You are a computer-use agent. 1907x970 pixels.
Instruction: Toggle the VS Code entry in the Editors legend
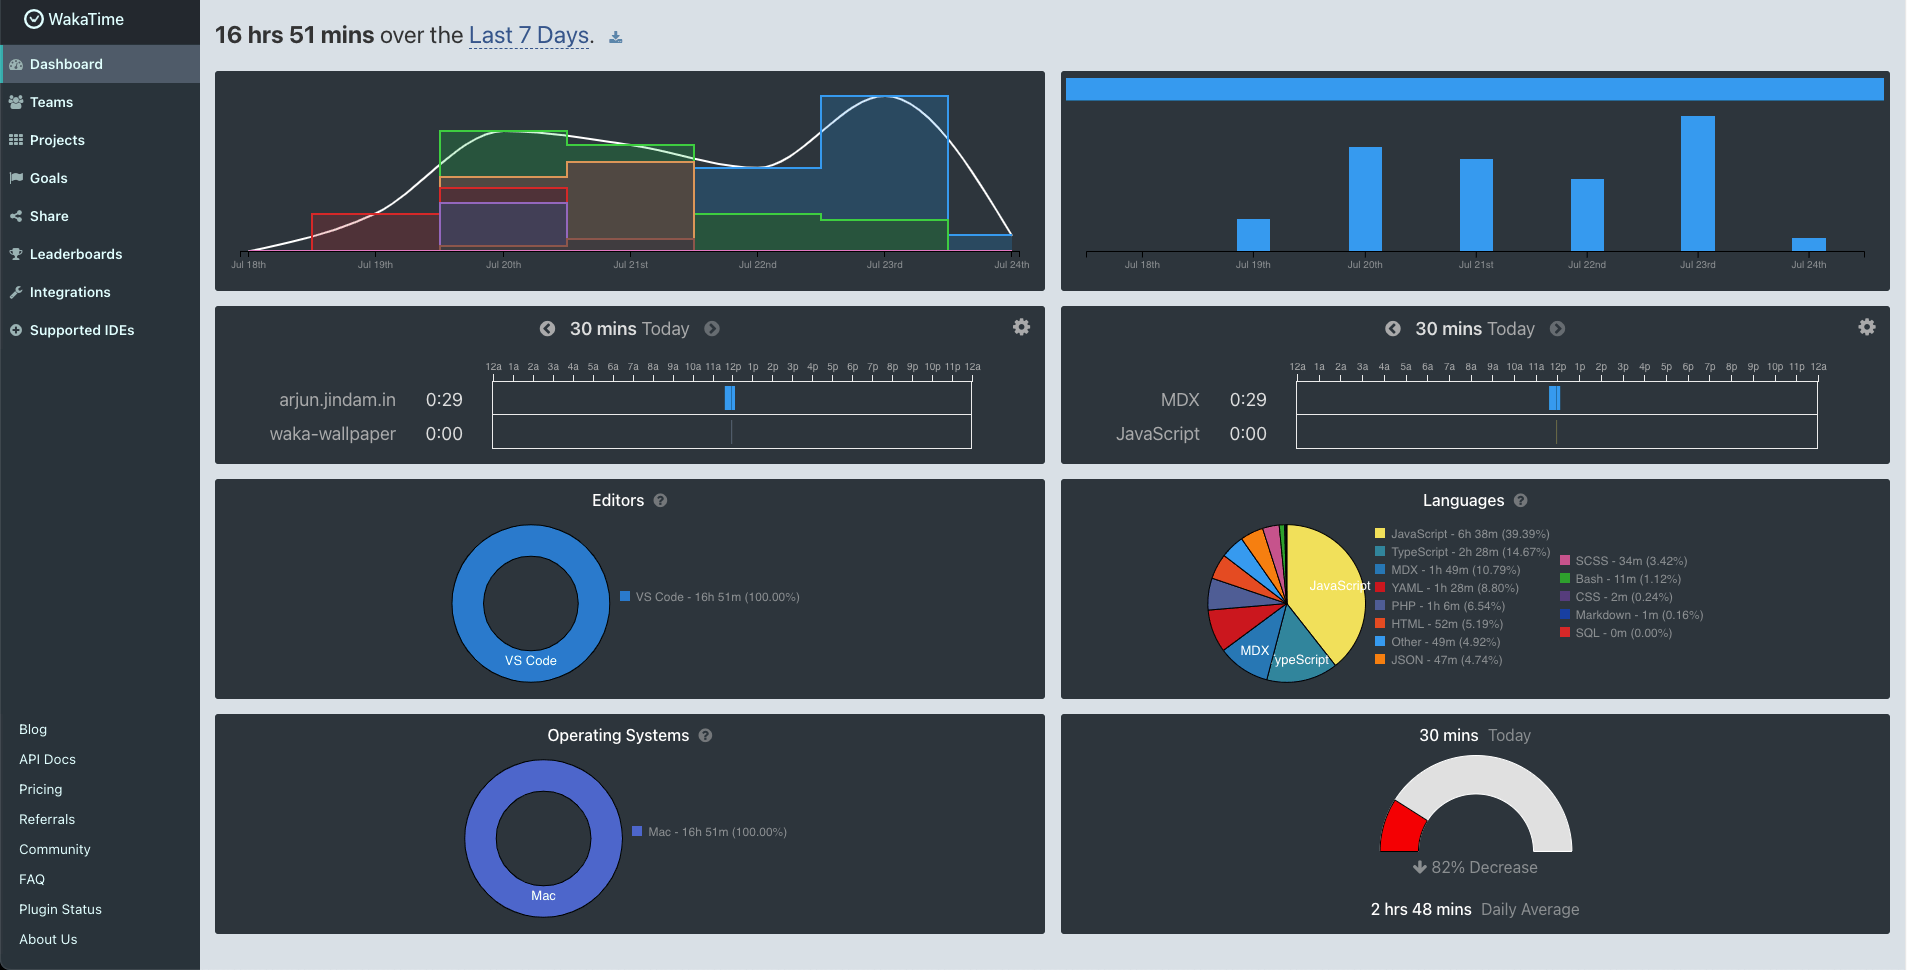pyautogui.click(x=710, y=596)
